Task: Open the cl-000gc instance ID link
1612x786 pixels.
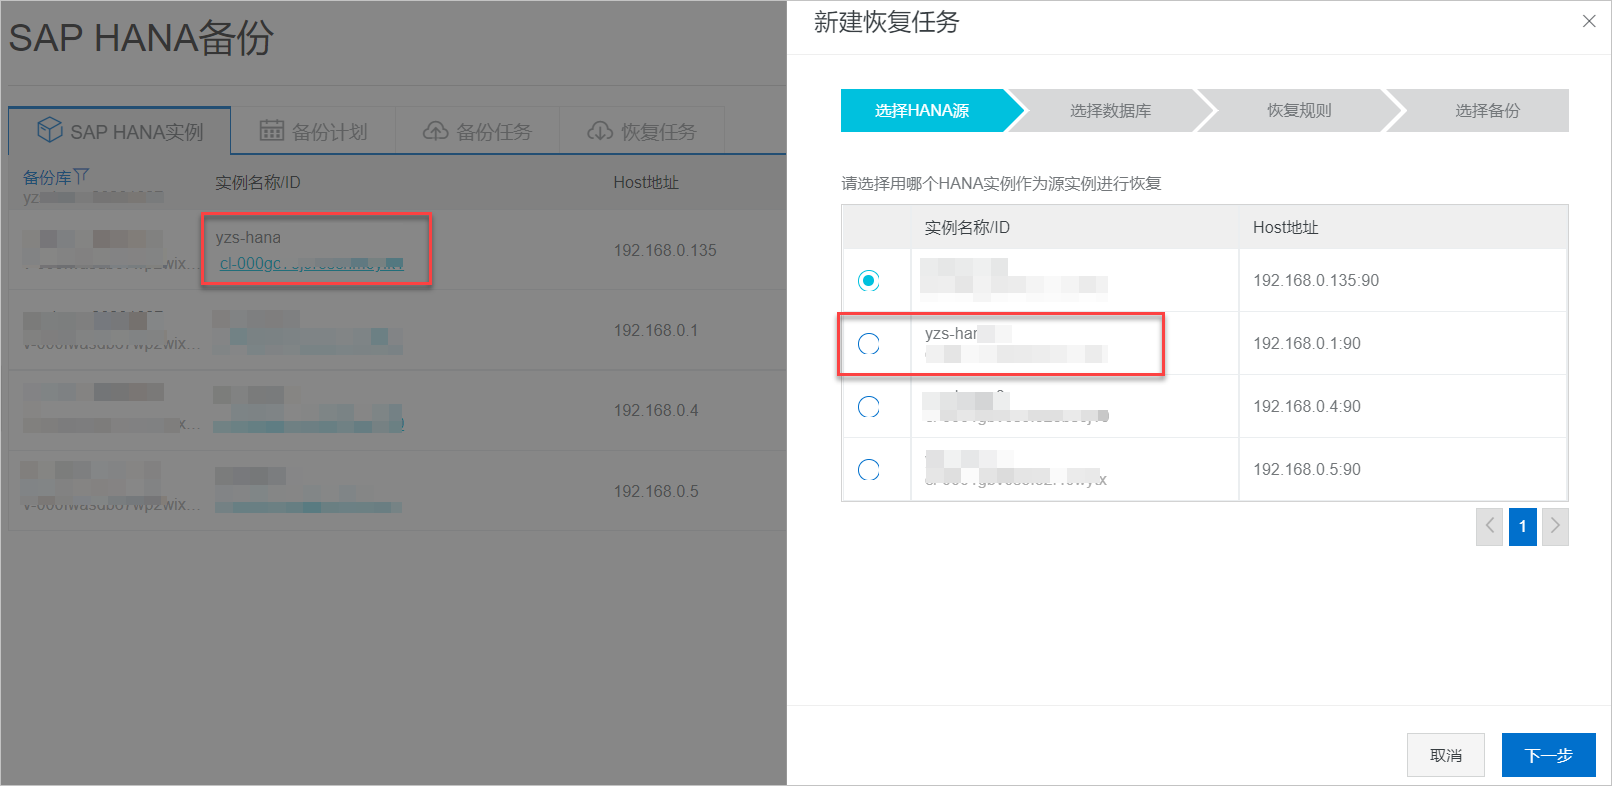Action: [x=311, y=263]
